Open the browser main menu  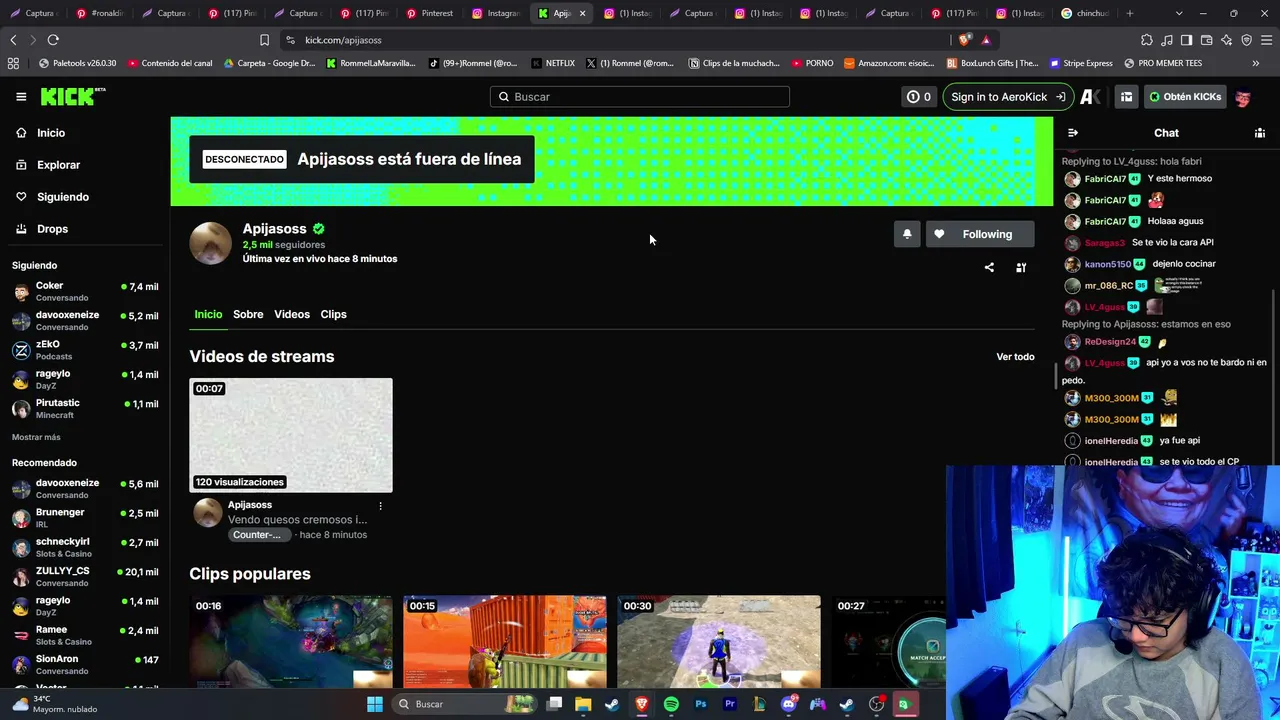pos(1267,40)
